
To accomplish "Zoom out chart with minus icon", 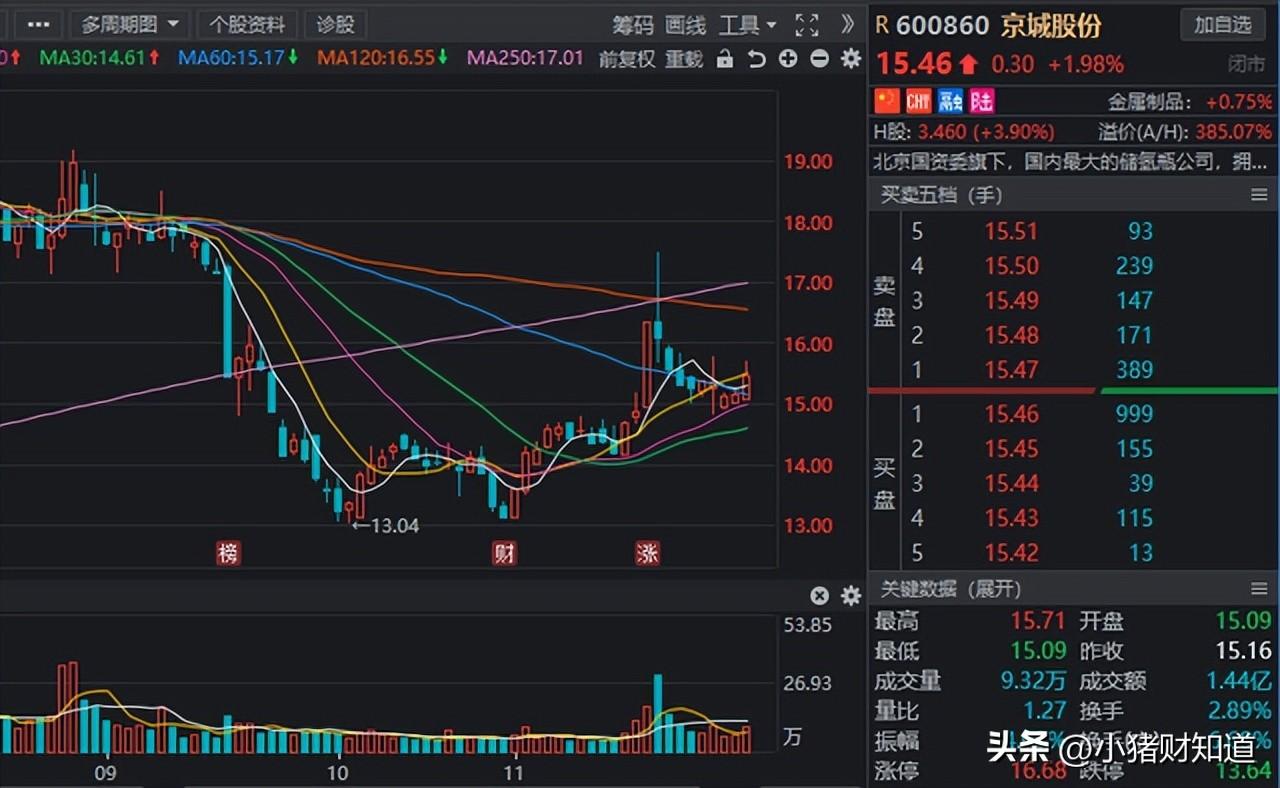I will [819, 59].
